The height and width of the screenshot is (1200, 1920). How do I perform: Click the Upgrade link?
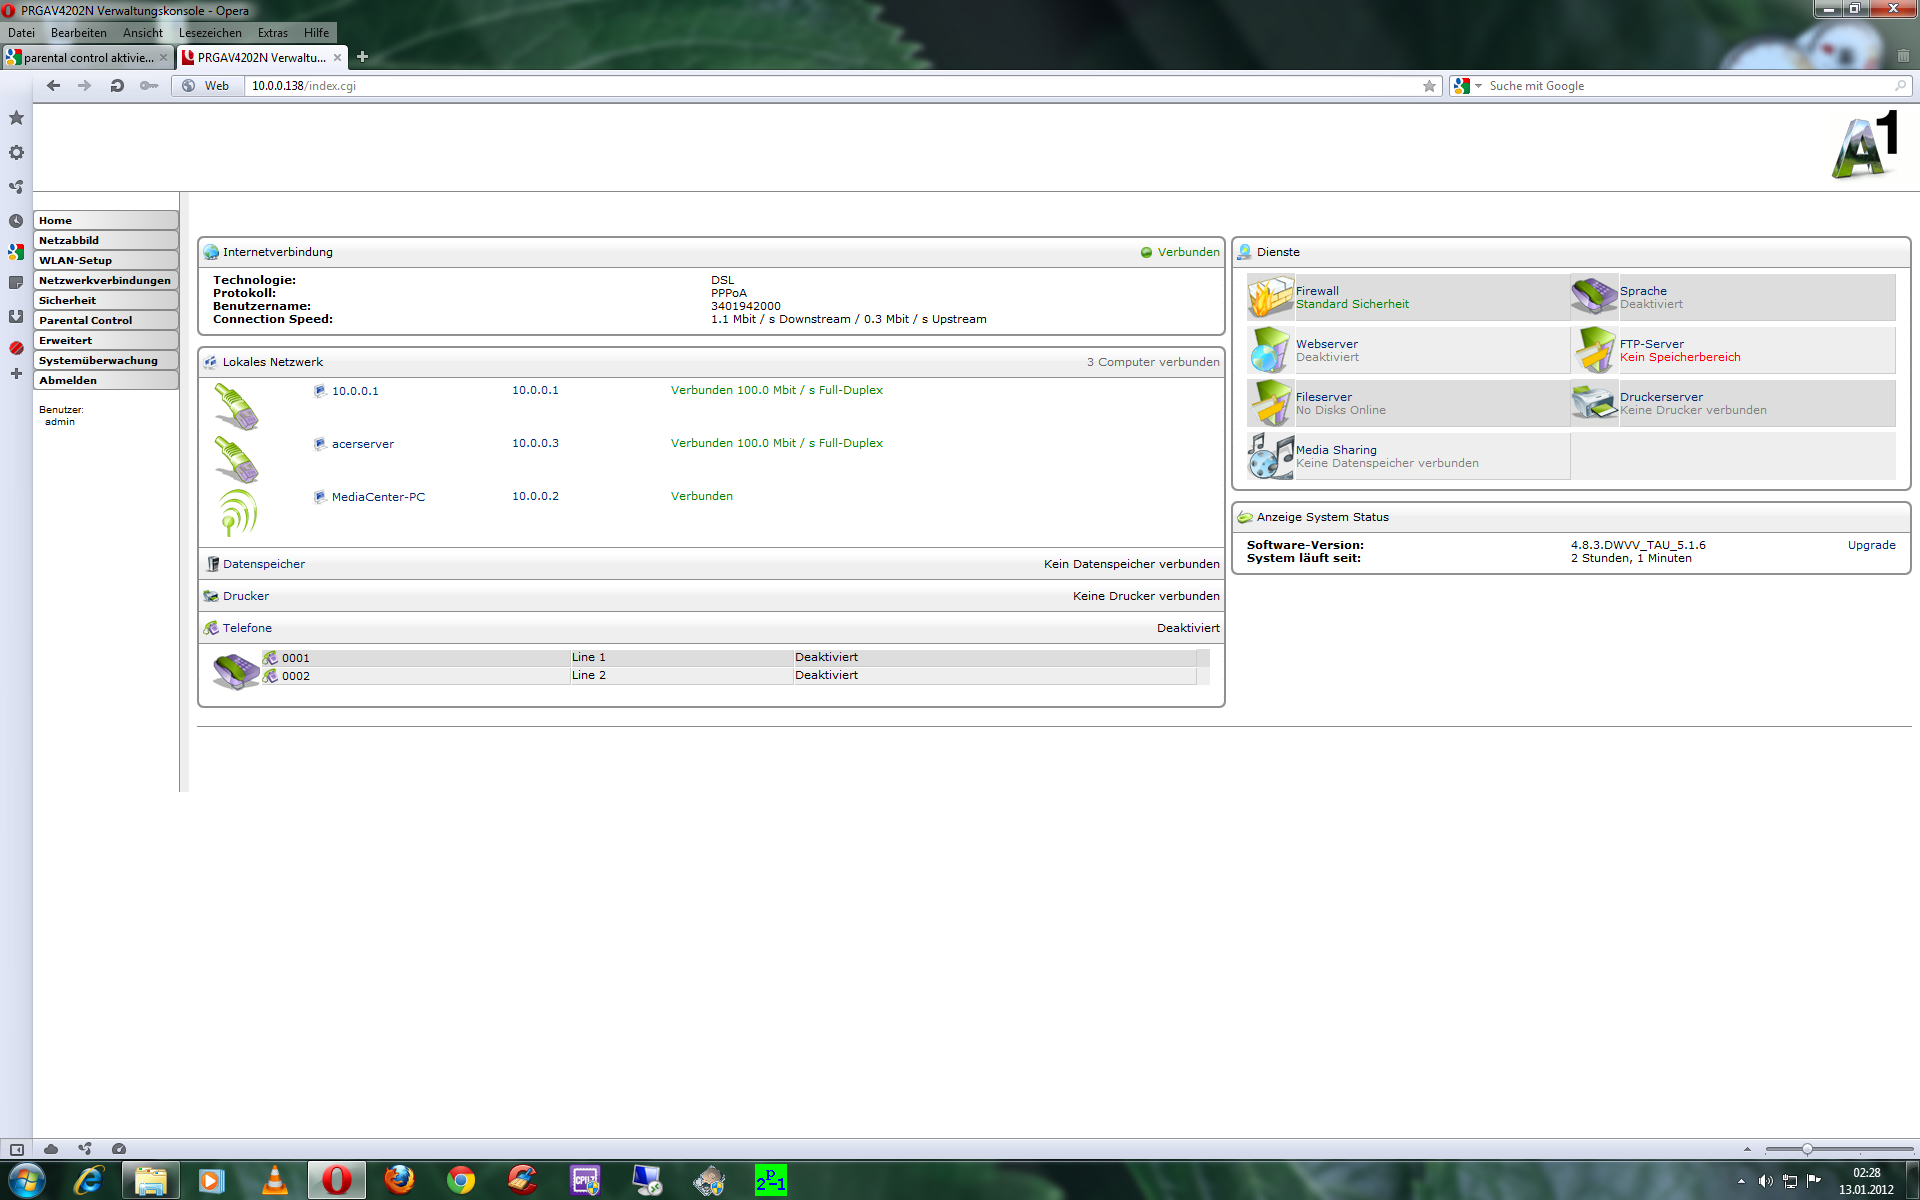[x=1871, y=545]
